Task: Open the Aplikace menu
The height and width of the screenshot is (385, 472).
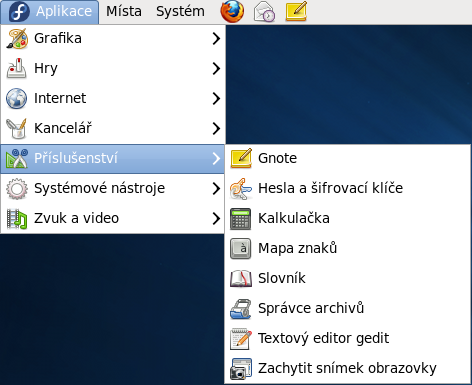Action: click(x=50, y=12)
